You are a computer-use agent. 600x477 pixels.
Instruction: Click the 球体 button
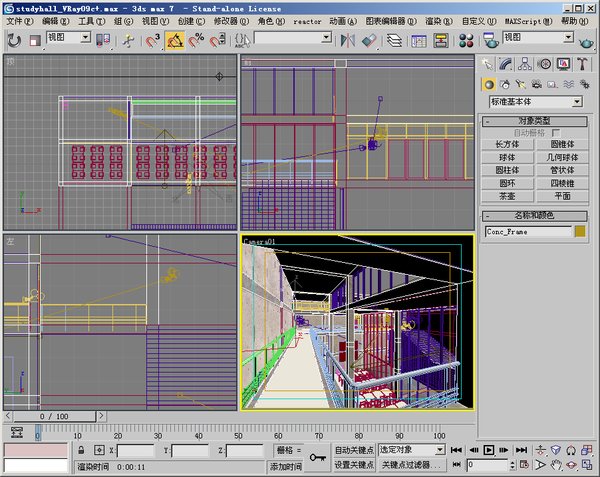[x=507, y=157]
